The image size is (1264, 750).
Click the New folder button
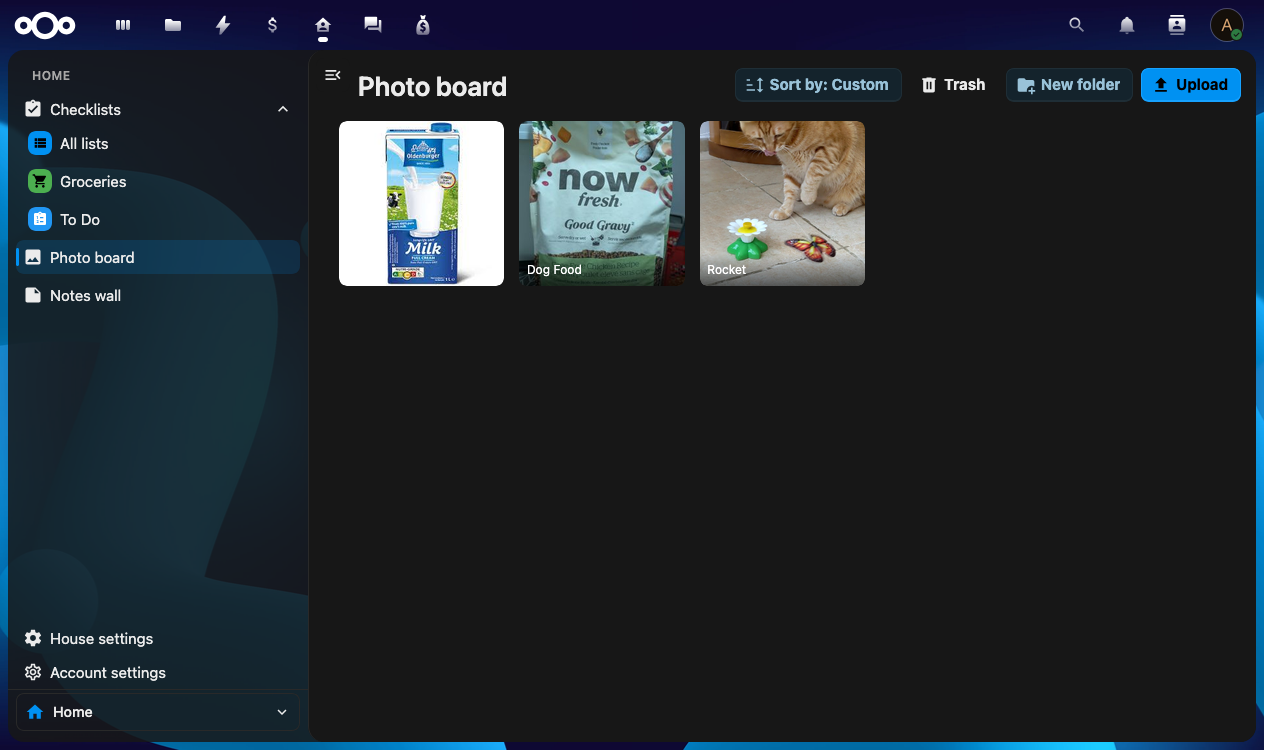[x=1069, y=85]
